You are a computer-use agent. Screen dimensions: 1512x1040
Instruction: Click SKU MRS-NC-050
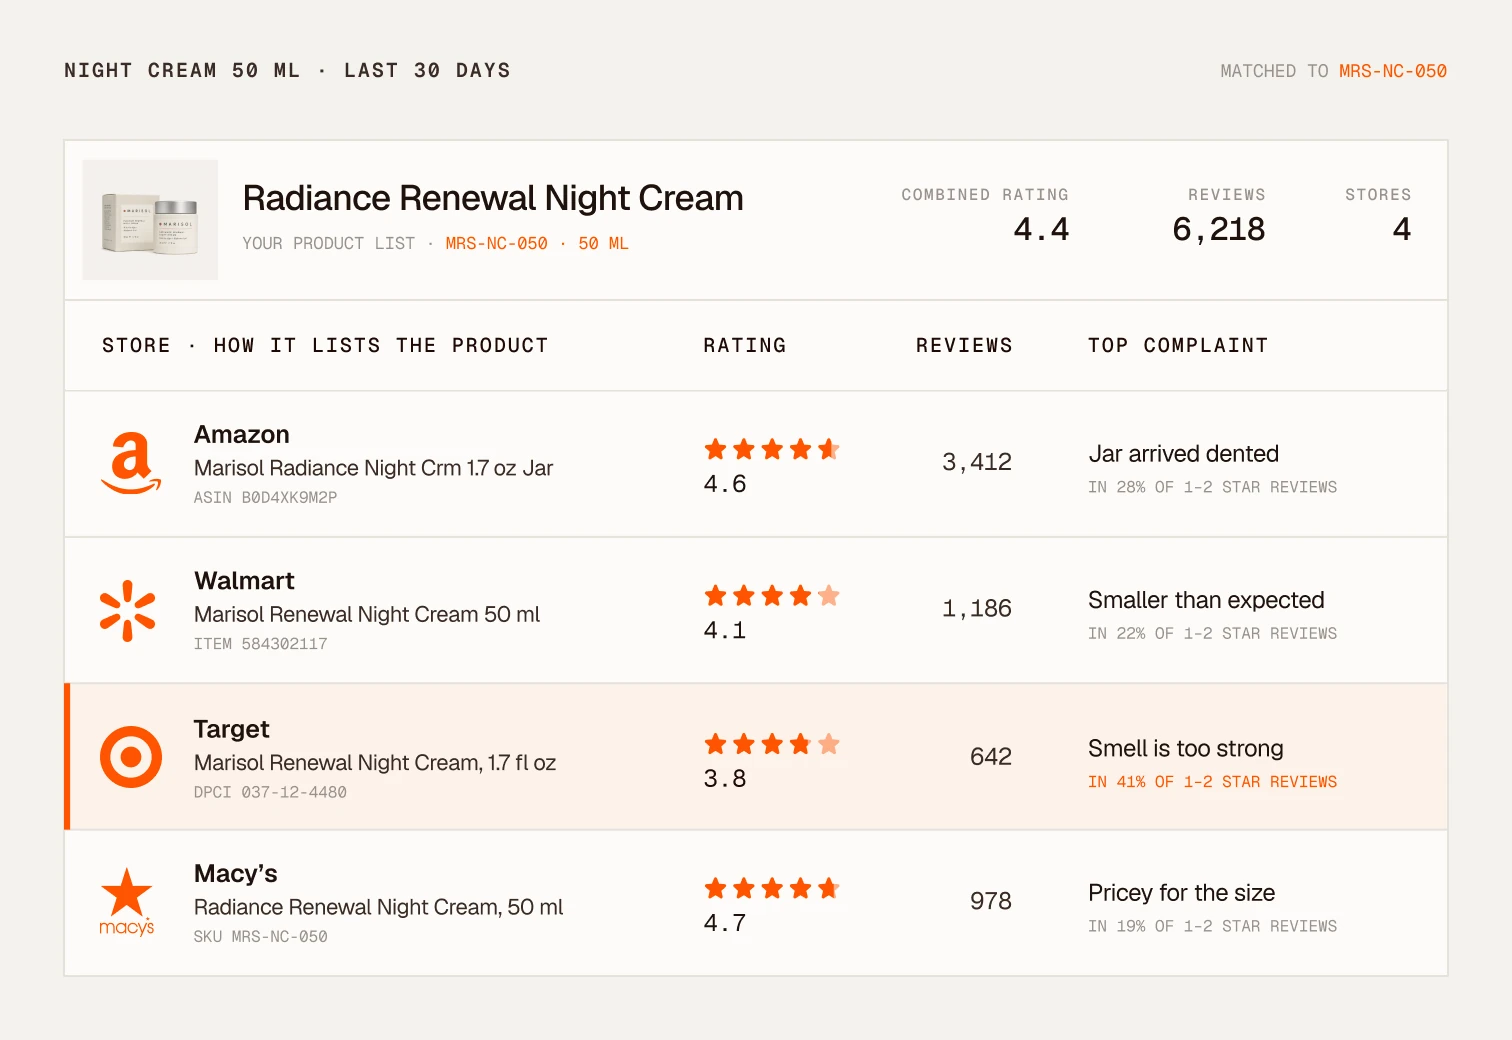[261, 937]
